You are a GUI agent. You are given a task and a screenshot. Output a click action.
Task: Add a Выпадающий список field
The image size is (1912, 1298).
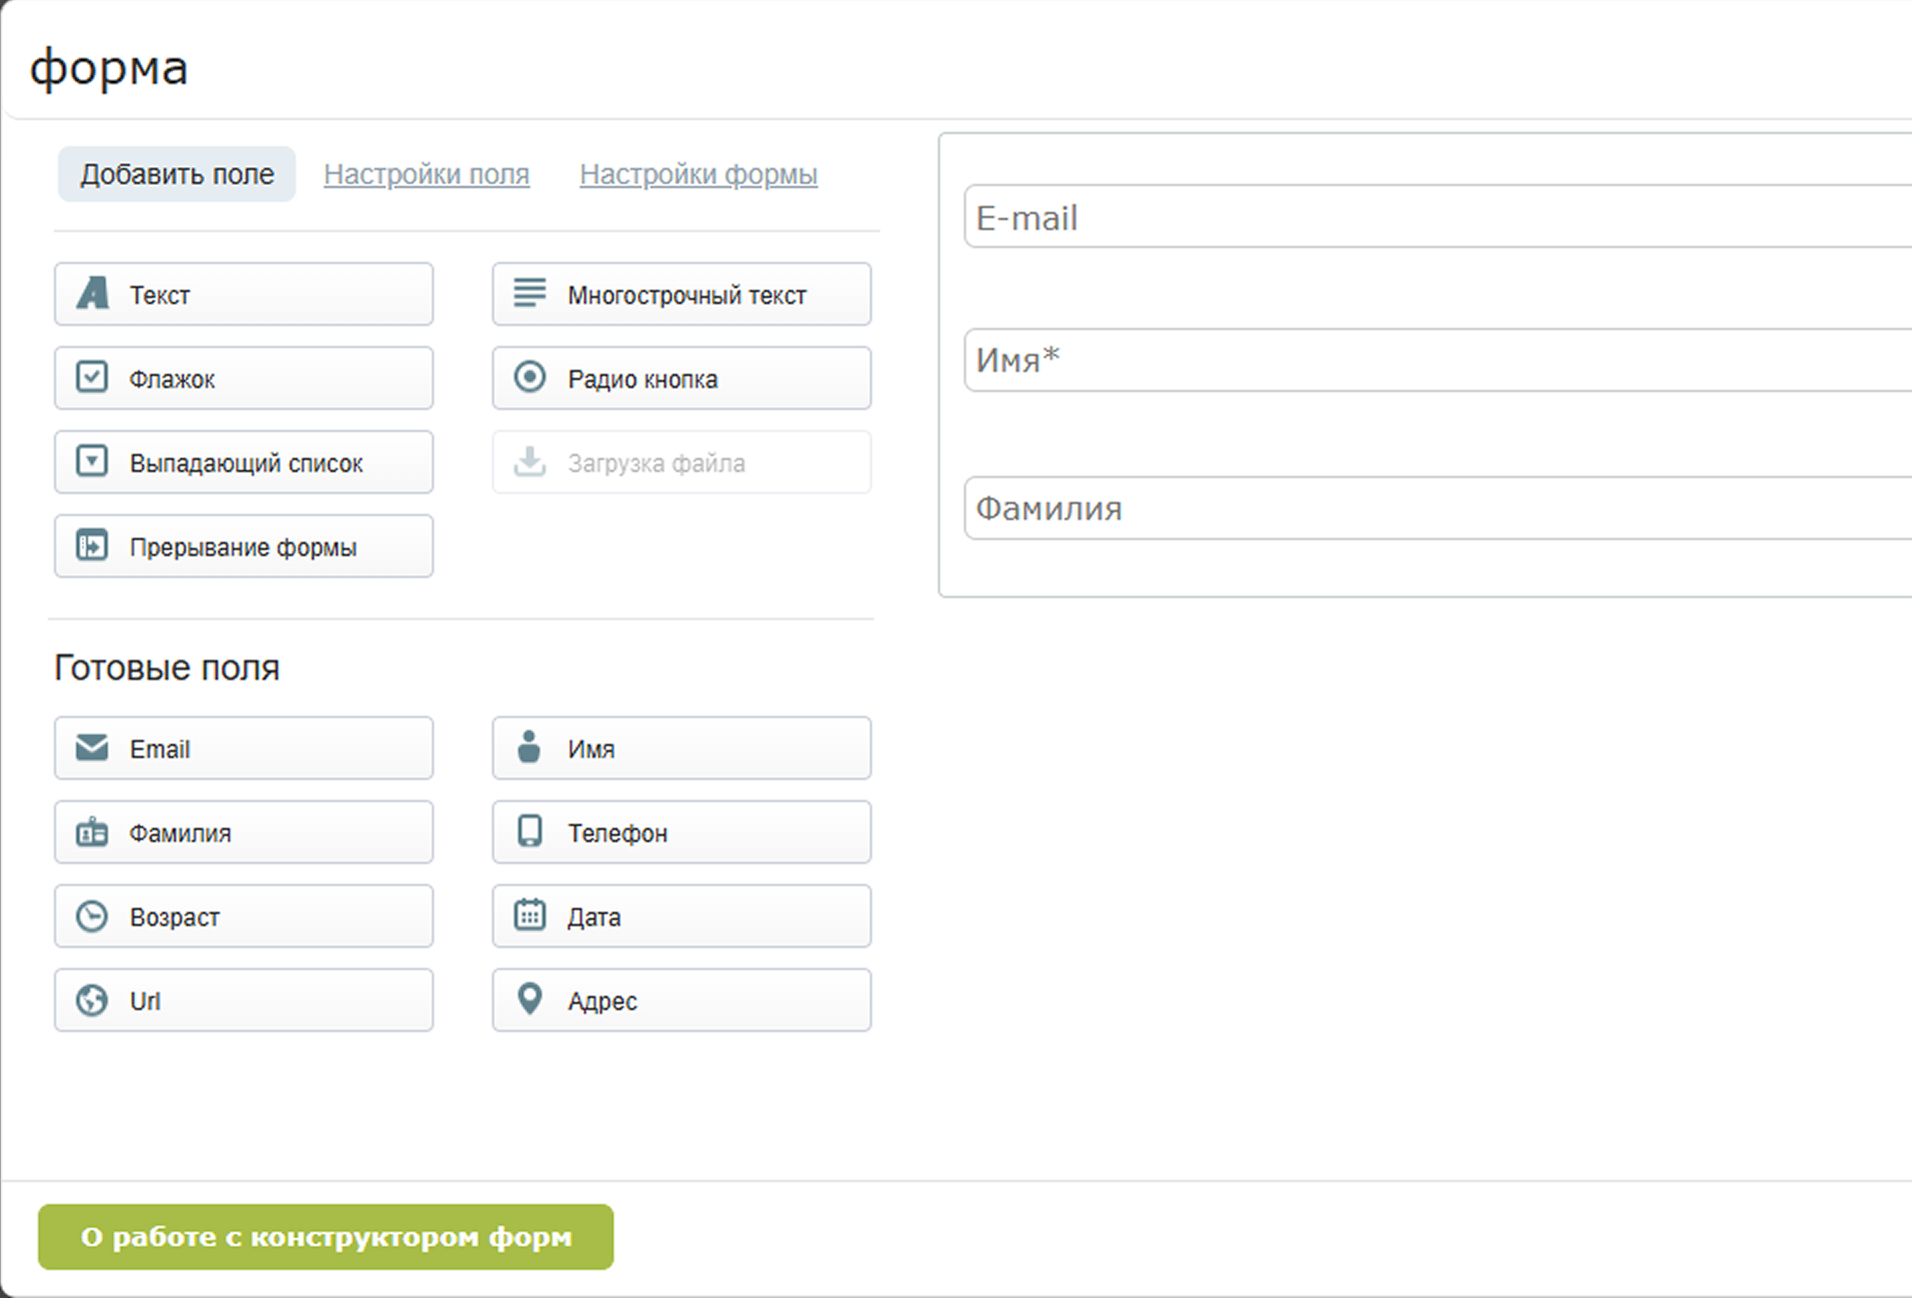point(244,462)
